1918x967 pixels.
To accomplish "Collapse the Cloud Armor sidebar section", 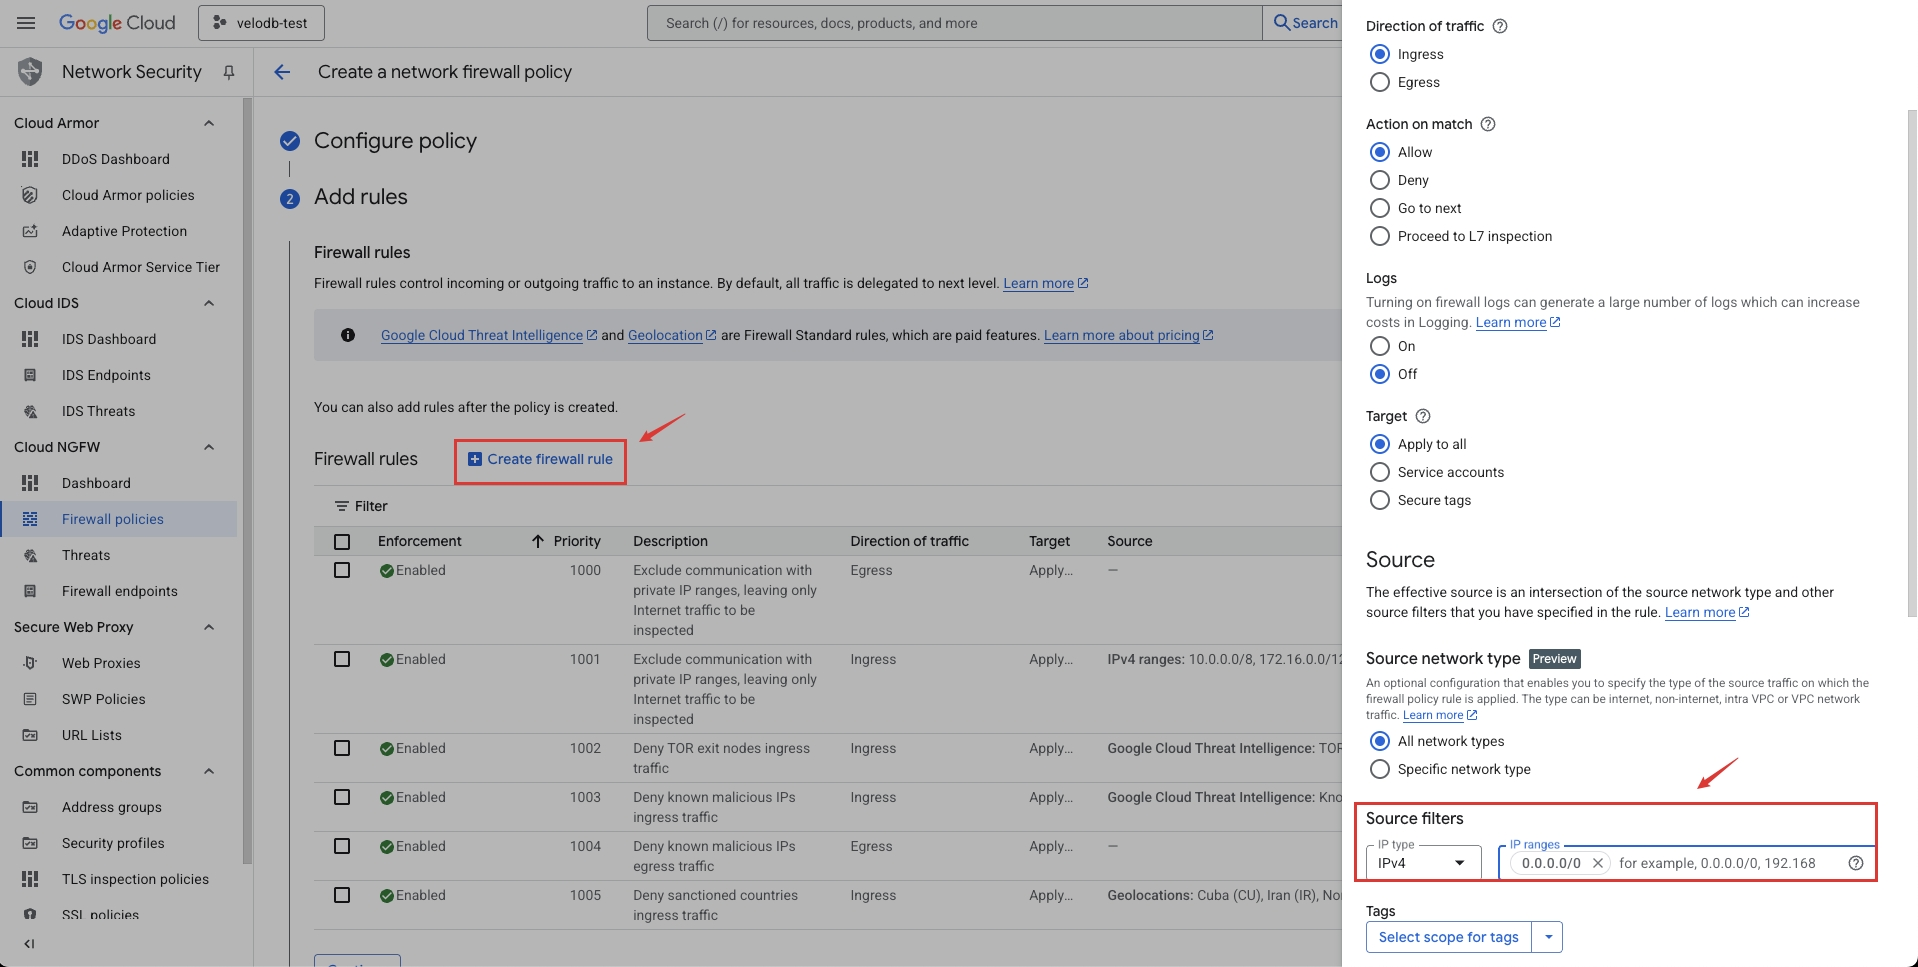I will pyautogui.click(x=209, y=123).
